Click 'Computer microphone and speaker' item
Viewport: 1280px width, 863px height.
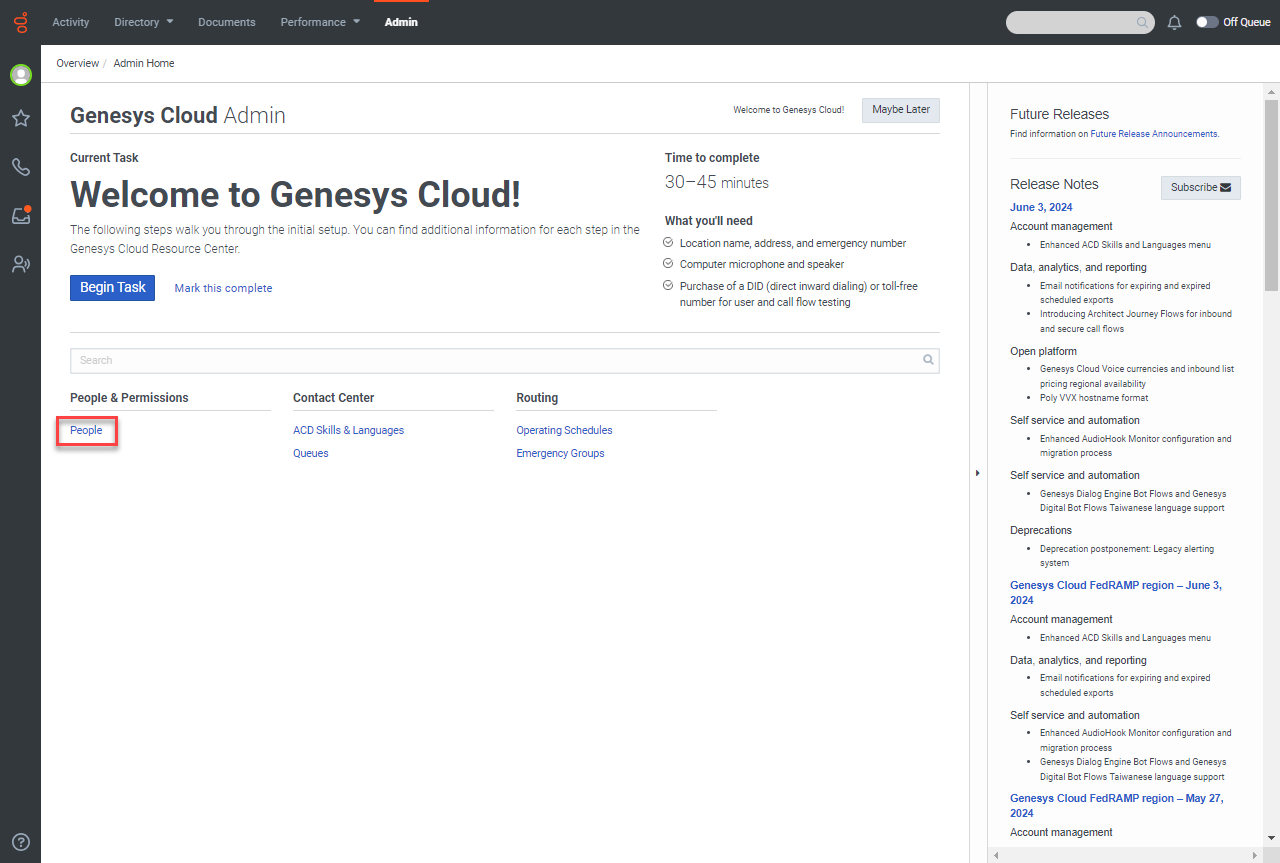click(762, 264)
